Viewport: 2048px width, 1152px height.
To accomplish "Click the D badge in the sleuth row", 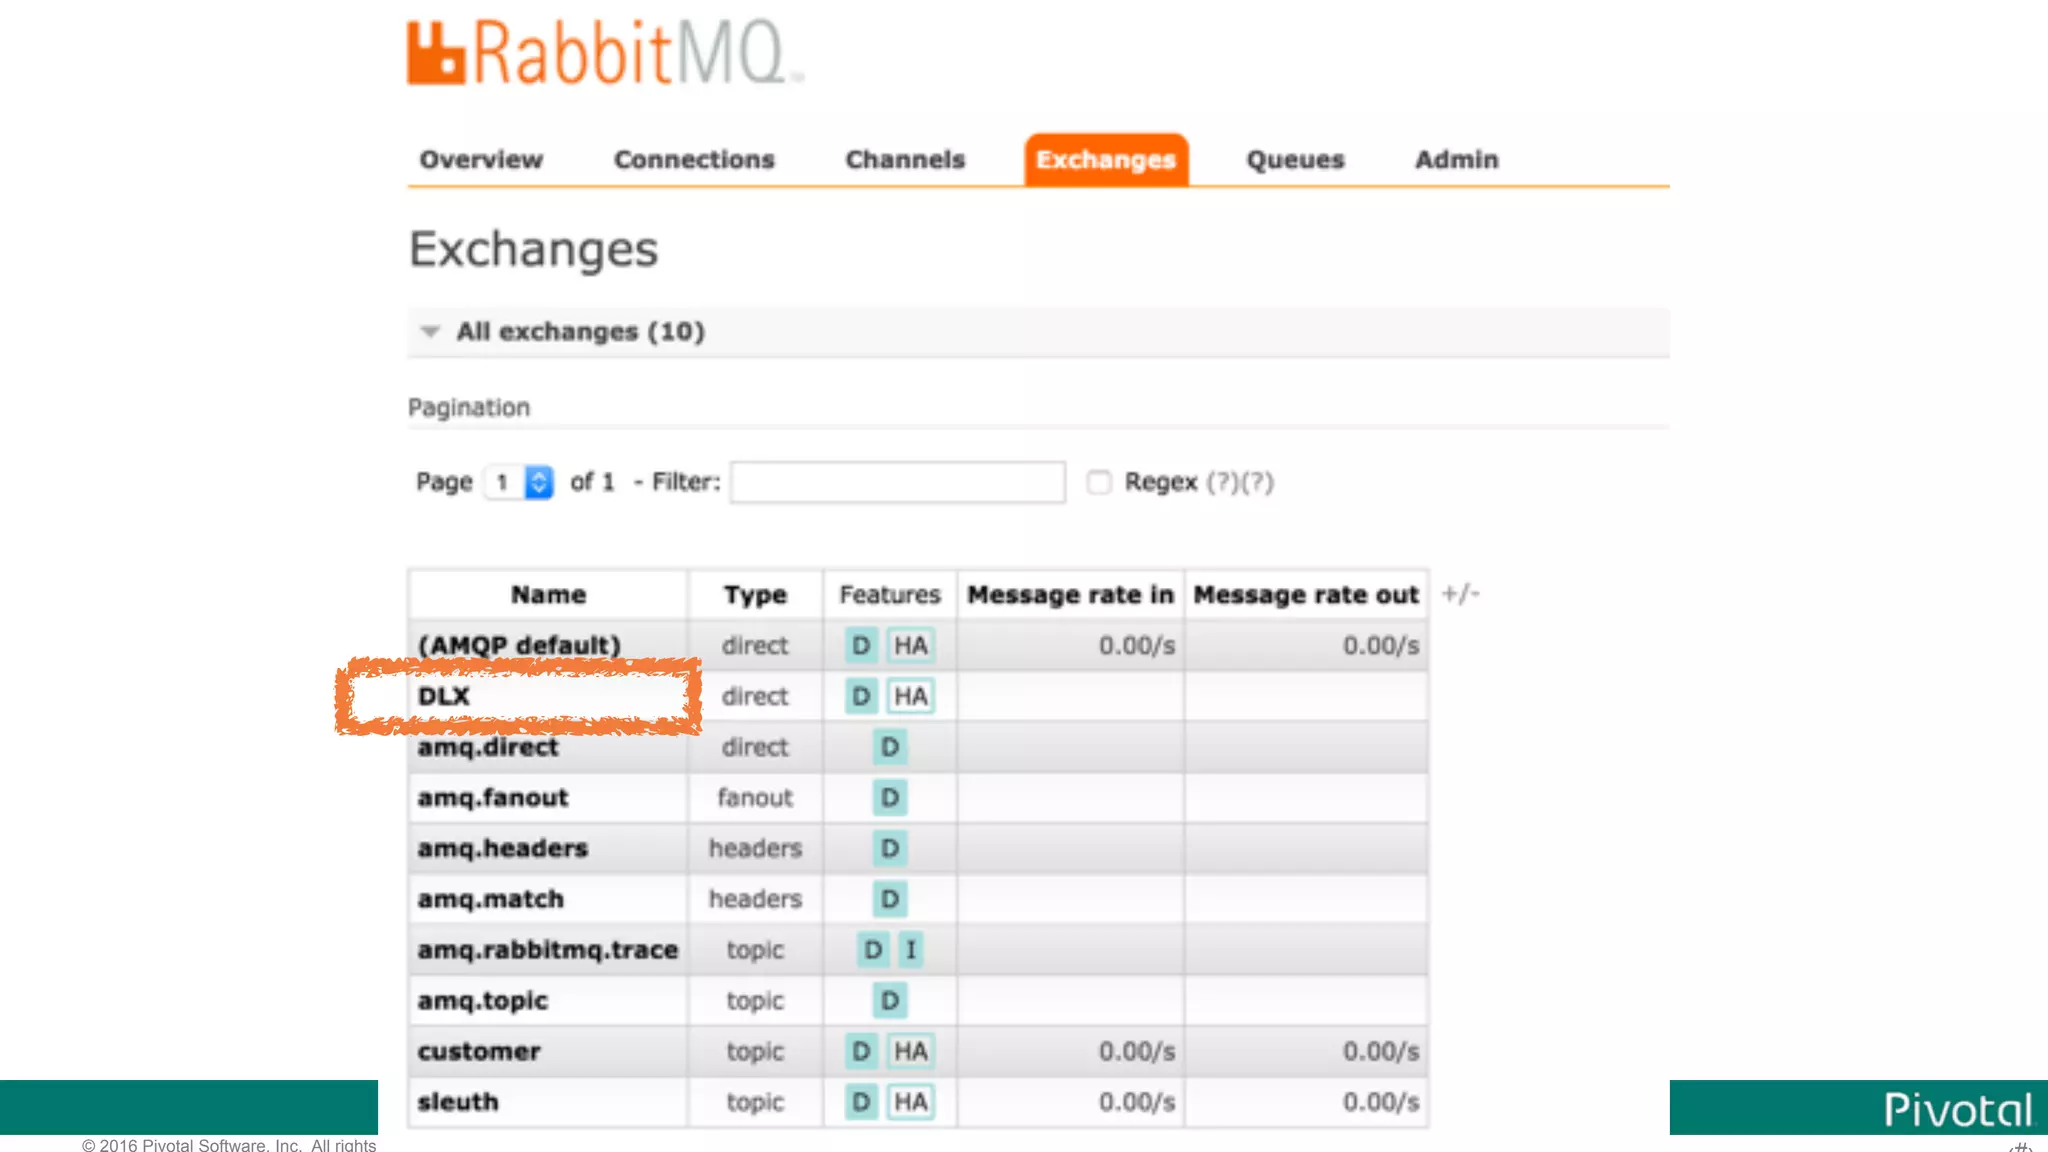I will tap(860, 1102).
